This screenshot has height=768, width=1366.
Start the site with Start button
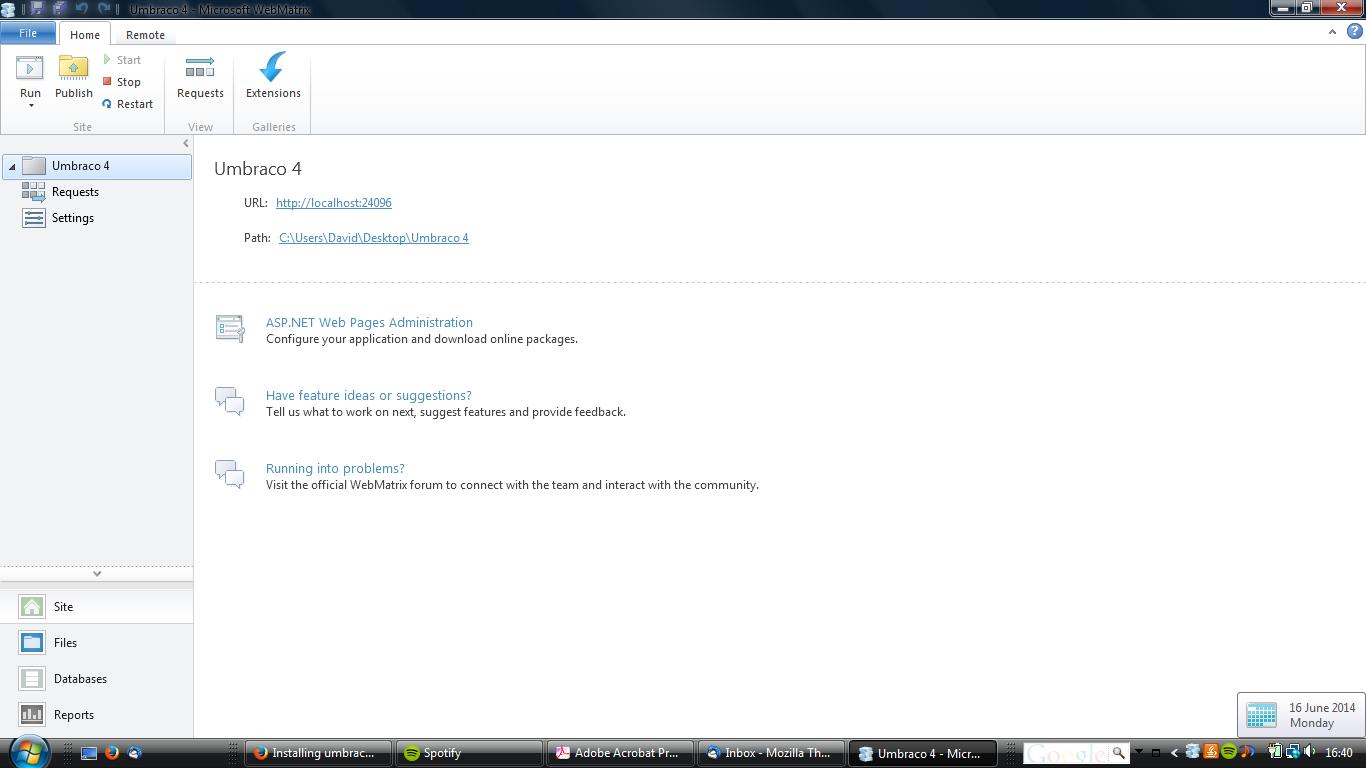123,60
